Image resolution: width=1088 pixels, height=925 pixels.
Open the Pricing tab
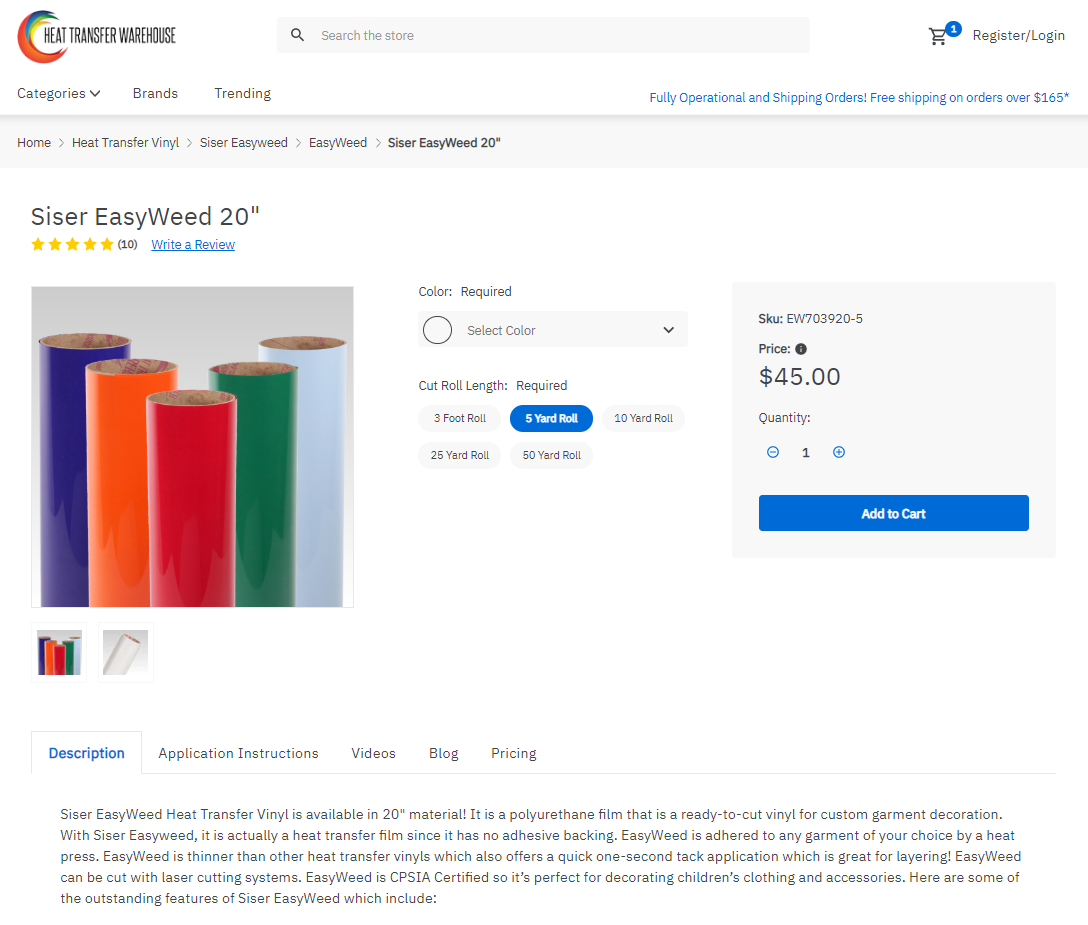(x=513, y=753)
